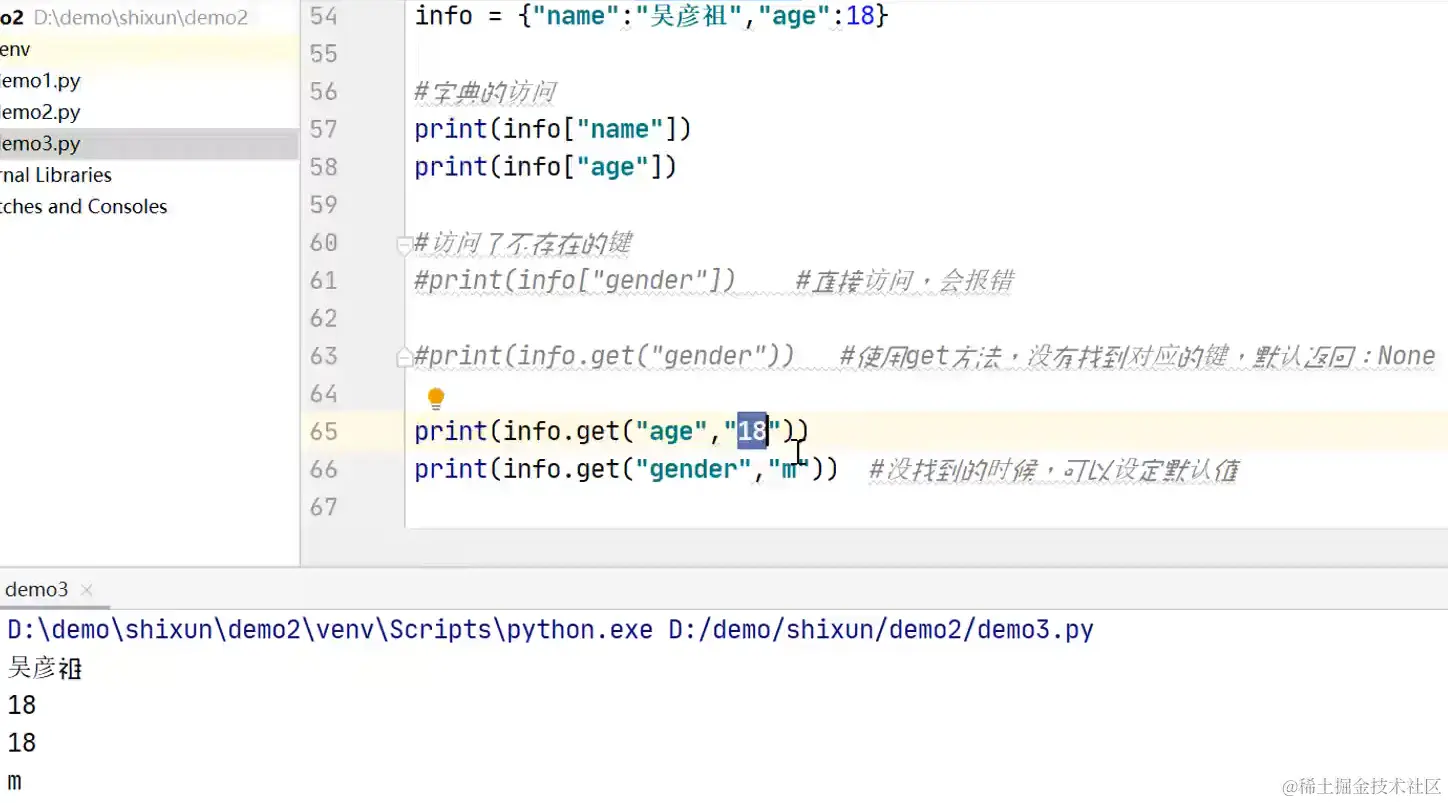Click the python.exe path link in console

coord(330,630)
